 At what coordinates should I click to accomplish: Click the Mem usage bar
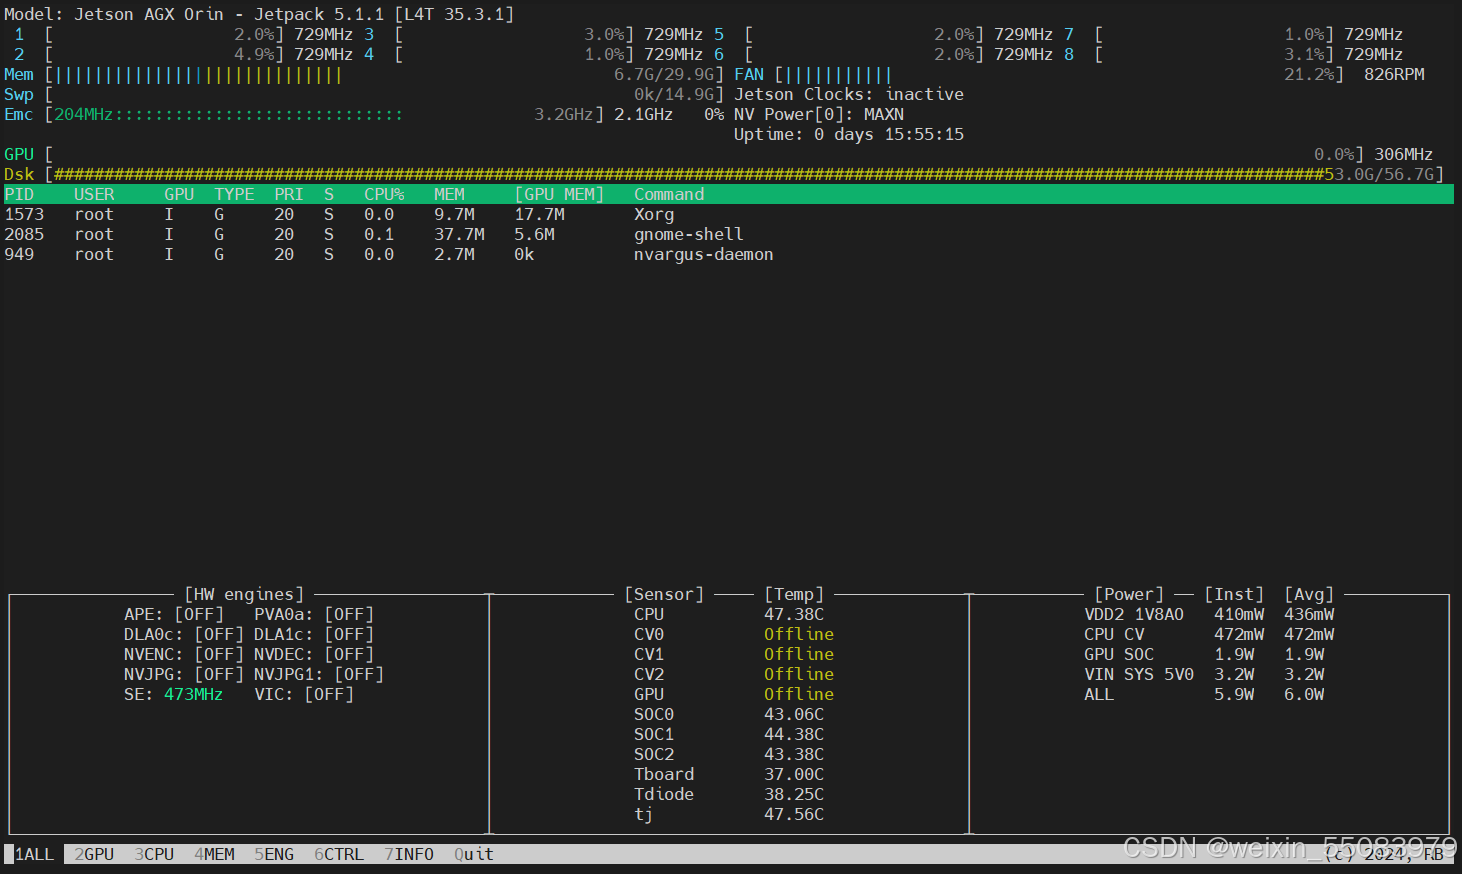click(x=384, y=74)
